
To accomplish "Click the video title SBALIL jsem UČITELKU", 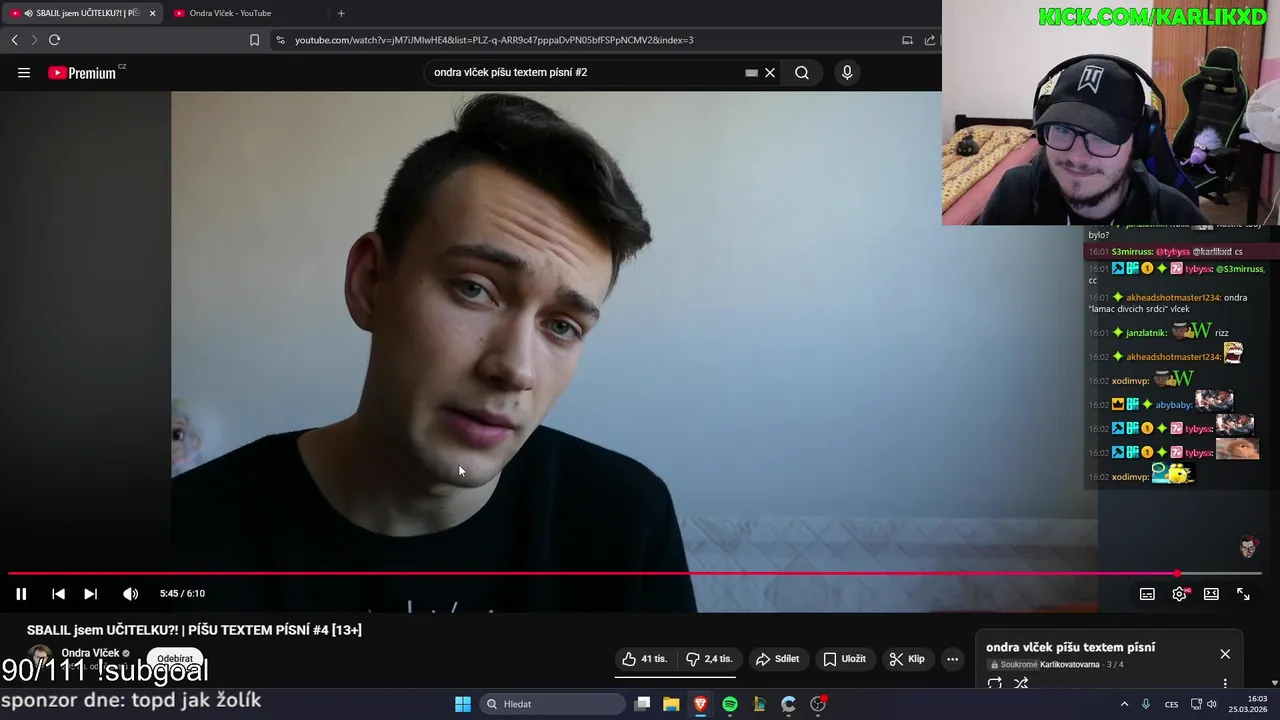I will 194,630.
